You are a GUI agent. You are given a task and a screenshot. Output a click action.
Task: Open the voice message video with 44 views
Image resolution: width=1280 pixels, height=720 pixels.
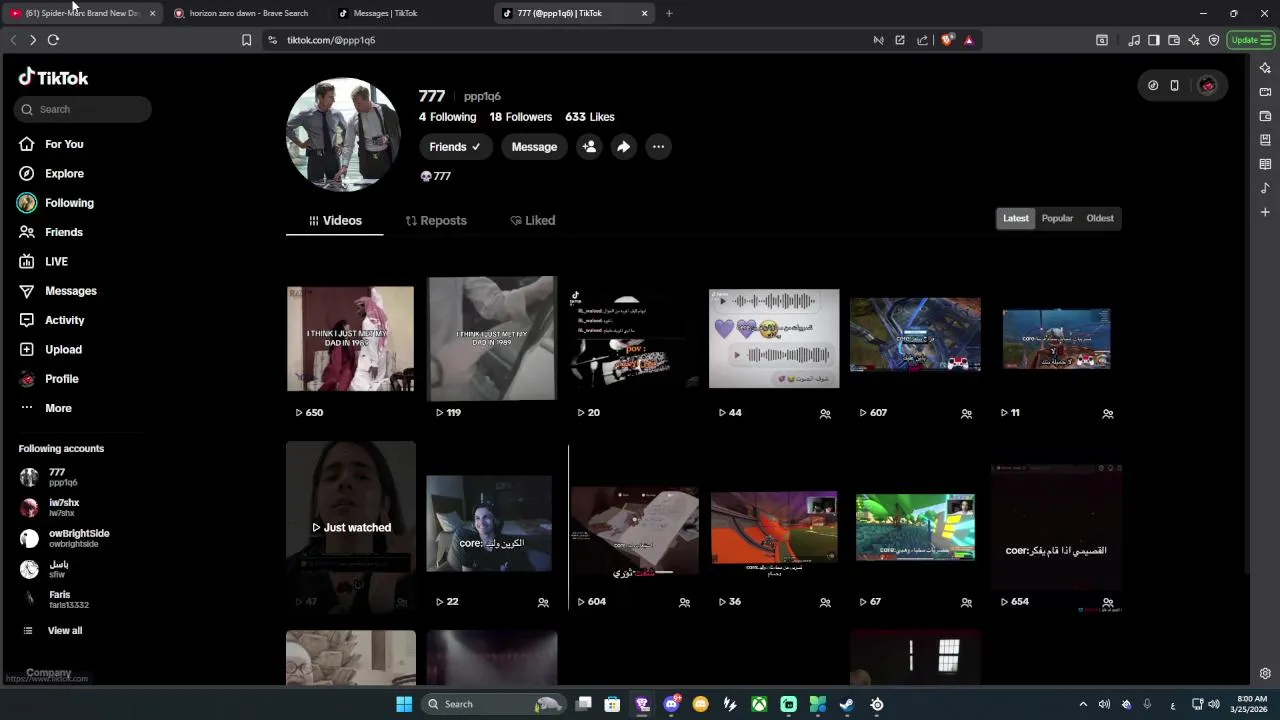pos(774,339)
